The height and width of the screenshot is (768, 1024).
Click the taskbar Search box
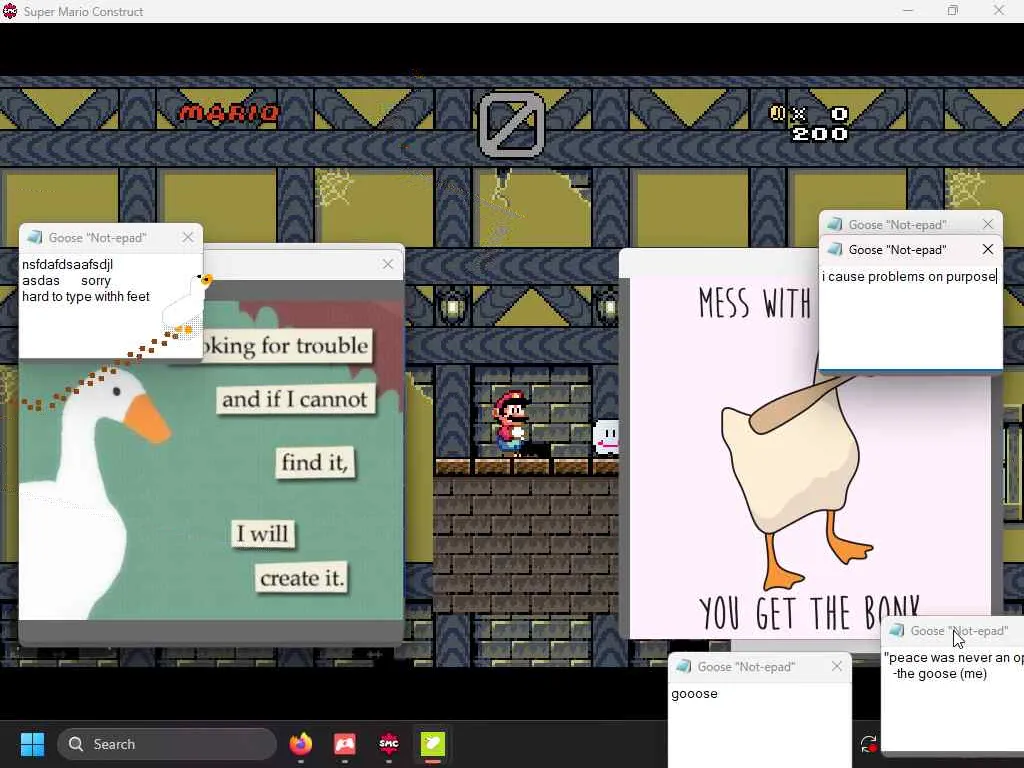[x=167, y=744]
